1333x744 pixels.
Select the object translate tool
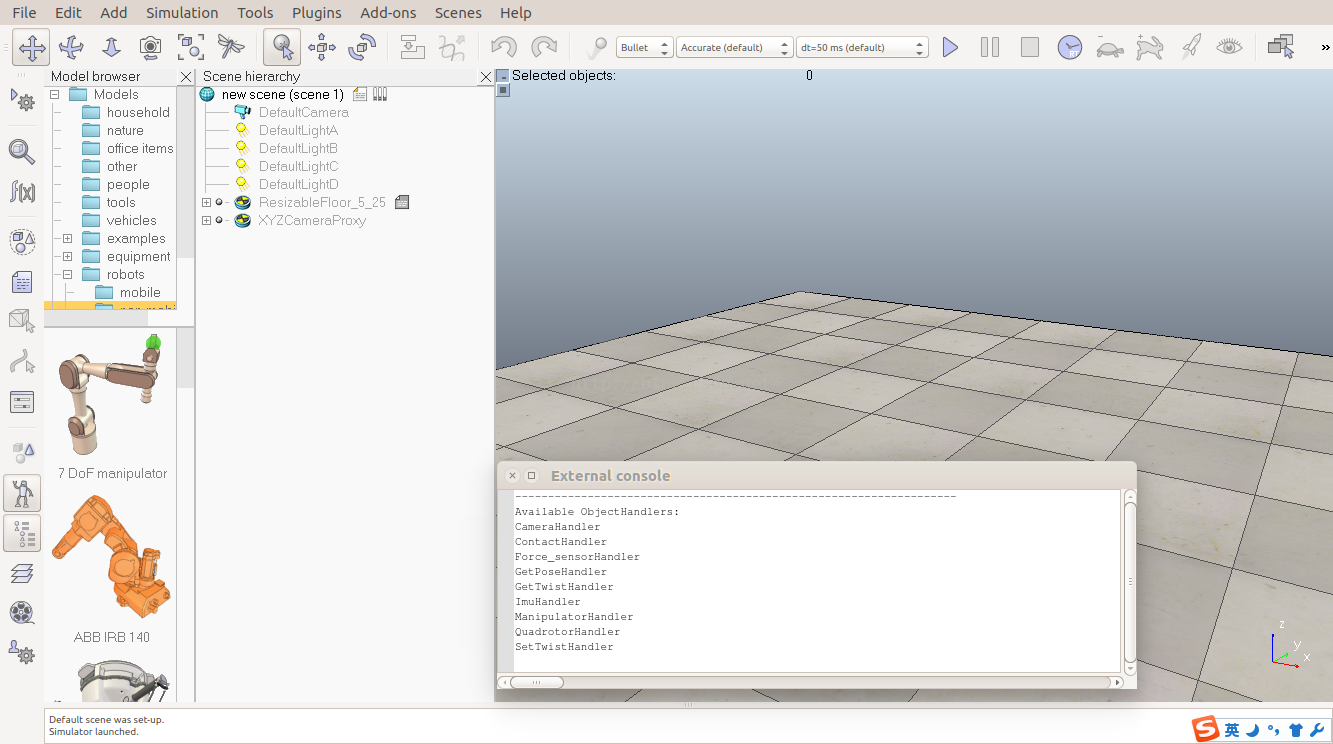coord(322,47)
